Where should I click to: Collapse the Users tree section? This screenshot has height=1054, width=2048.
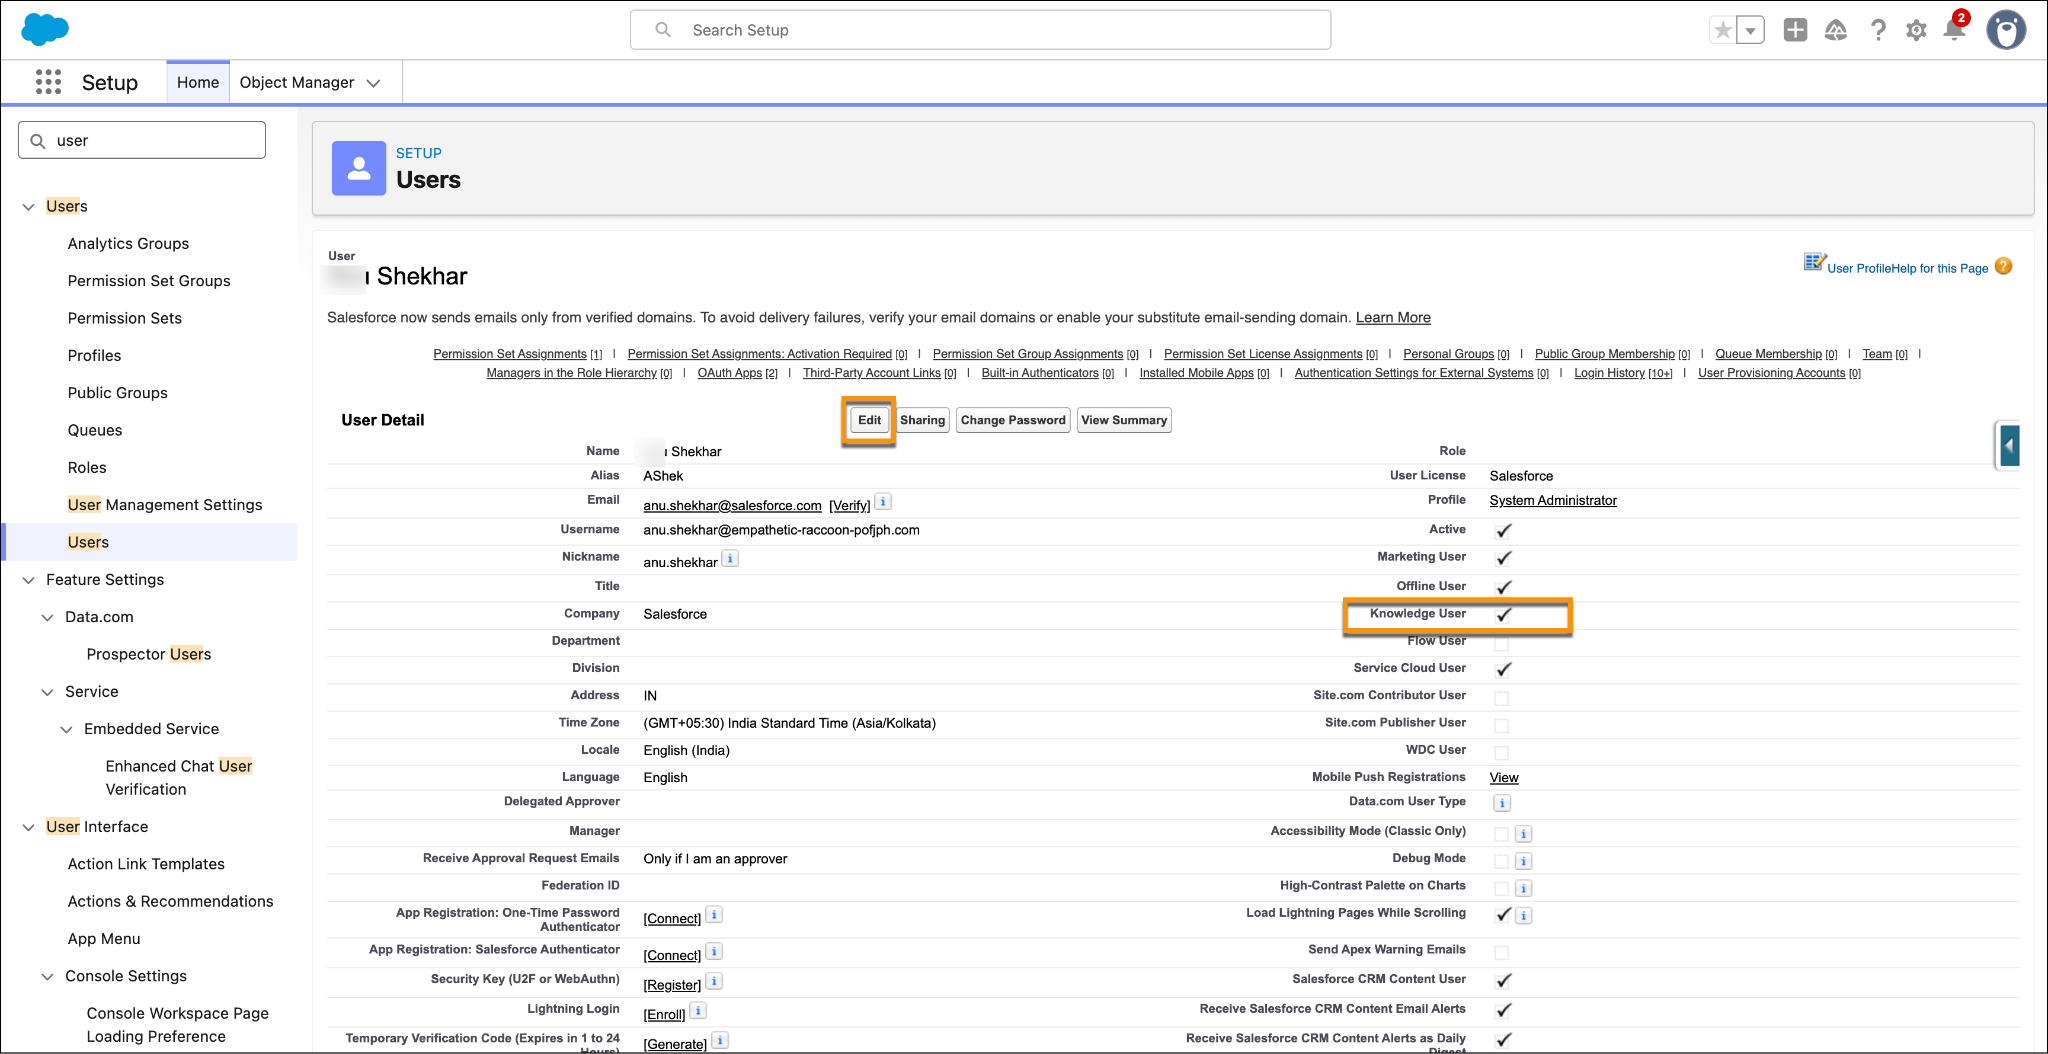point(28,207)
